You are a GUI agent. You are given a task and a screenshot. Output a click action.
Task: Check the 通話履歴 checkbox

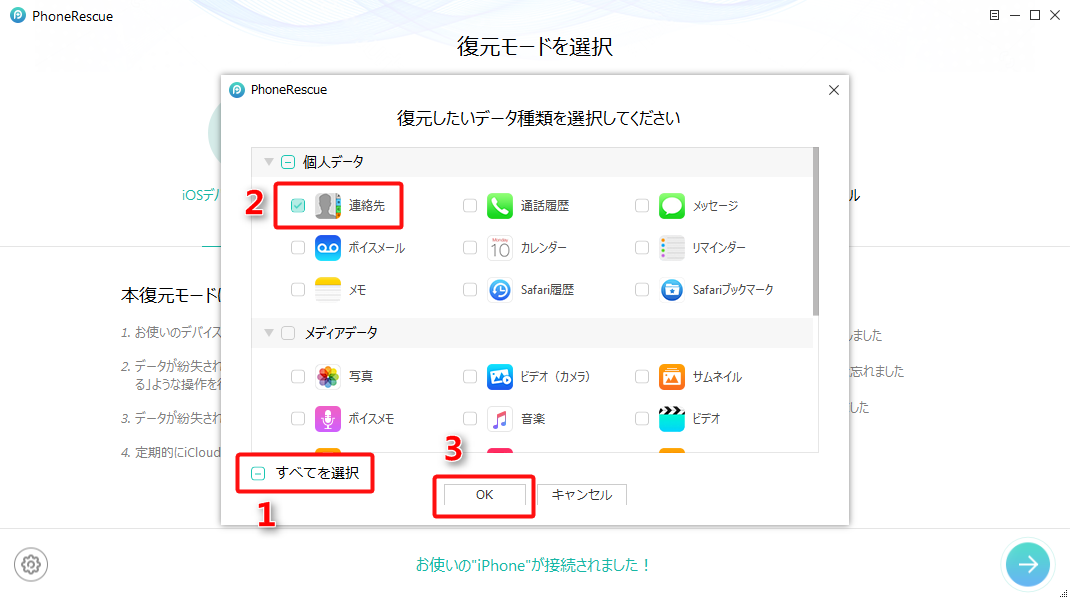[469, 205]
